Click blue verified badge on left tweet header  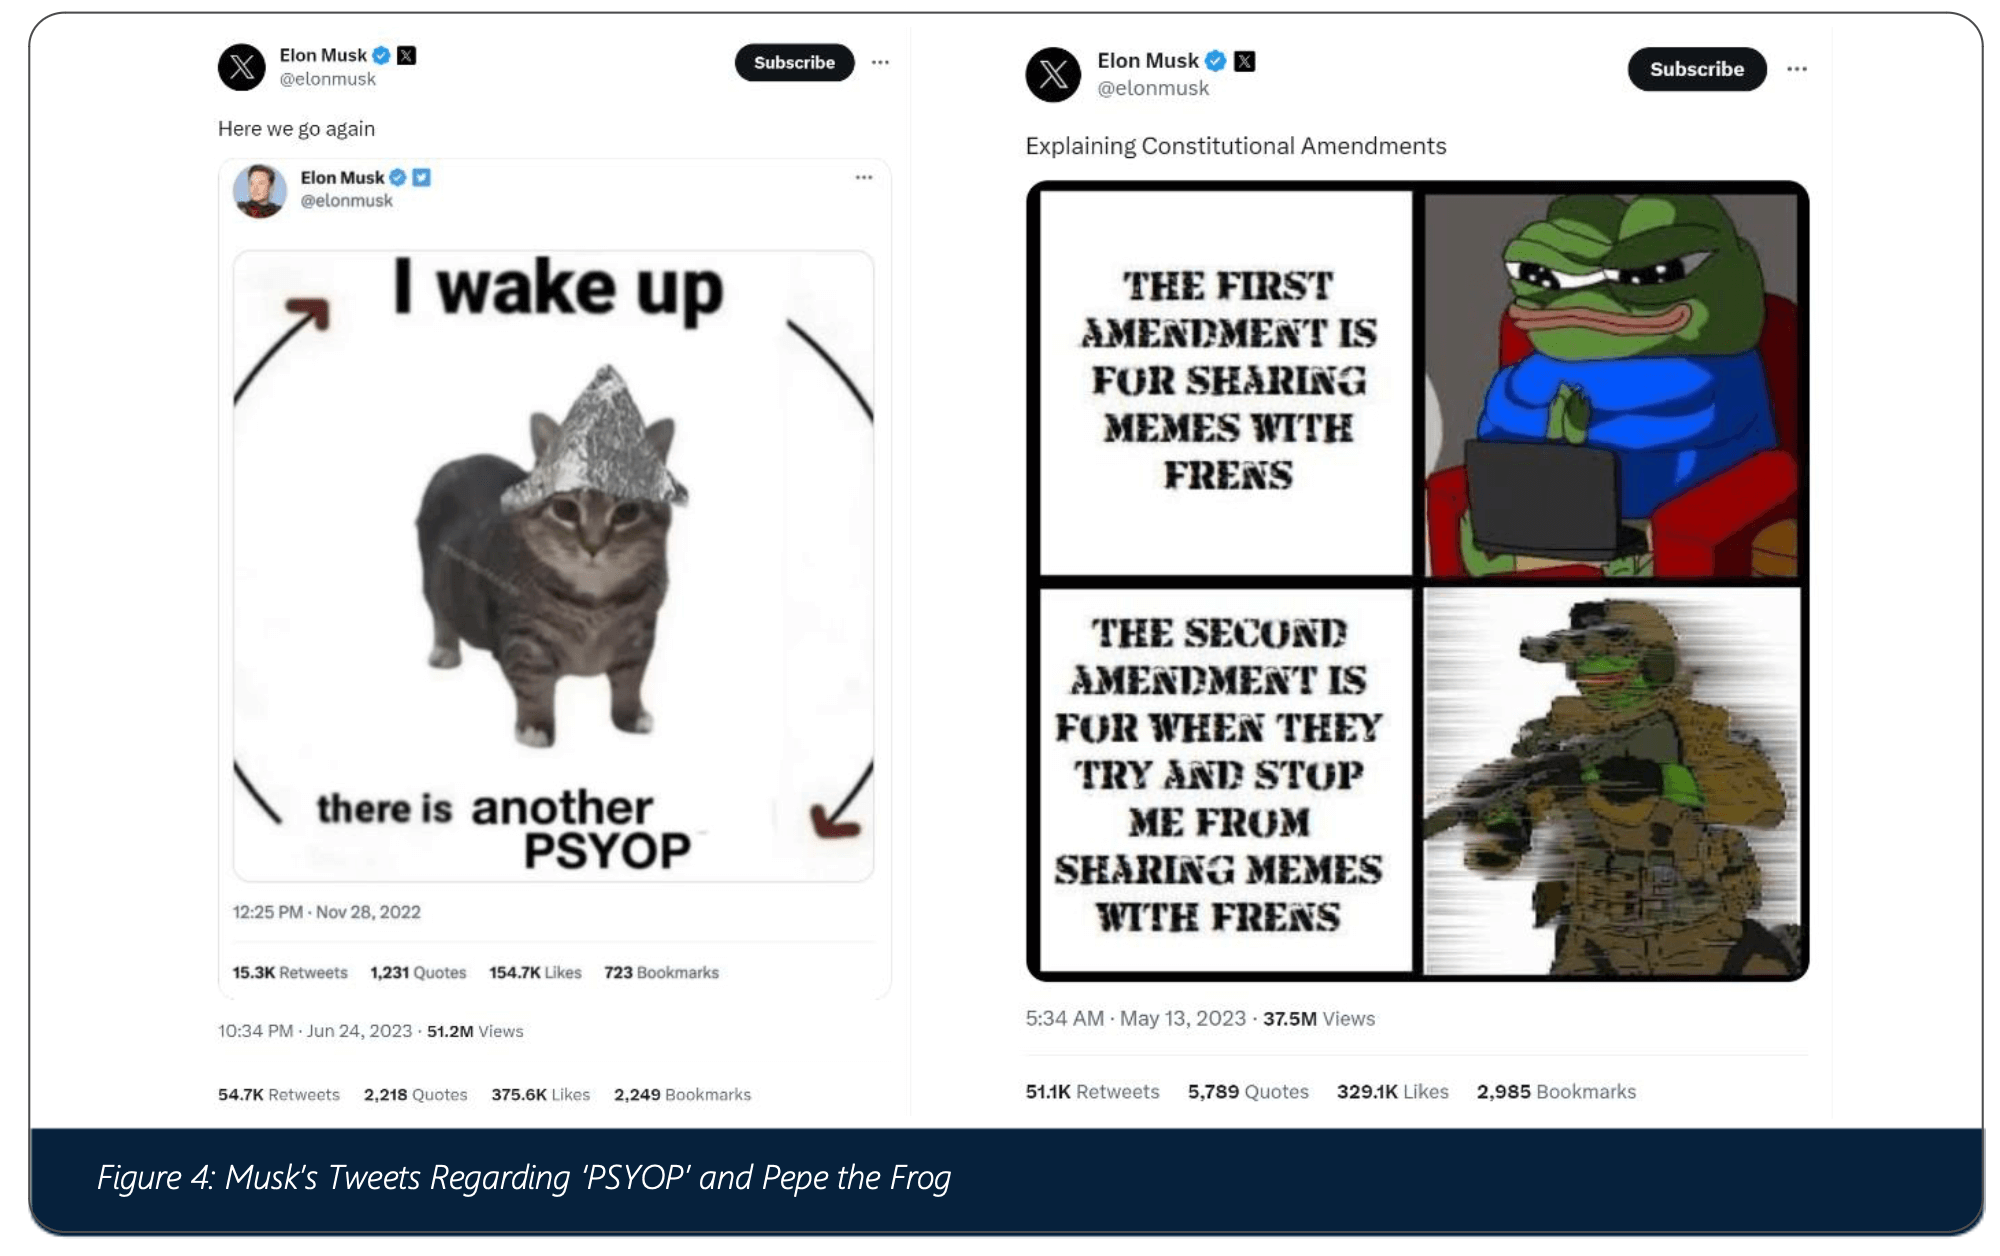[381, 55]
